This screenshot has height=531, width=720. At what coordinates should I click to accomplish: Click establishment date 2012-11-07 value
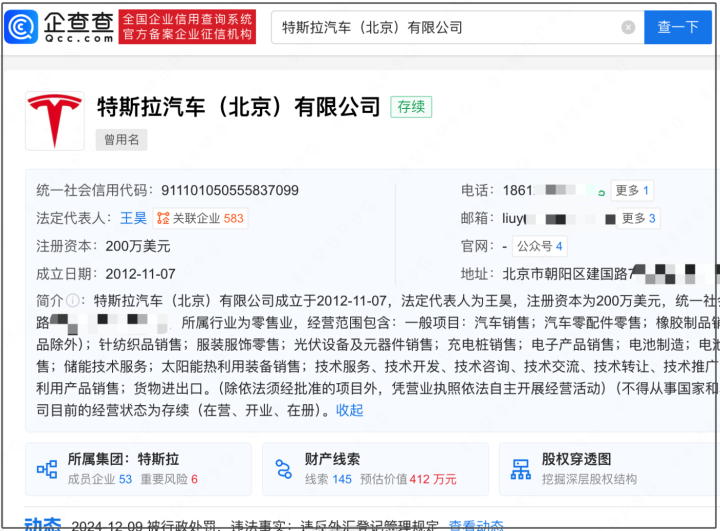point(141,274)
